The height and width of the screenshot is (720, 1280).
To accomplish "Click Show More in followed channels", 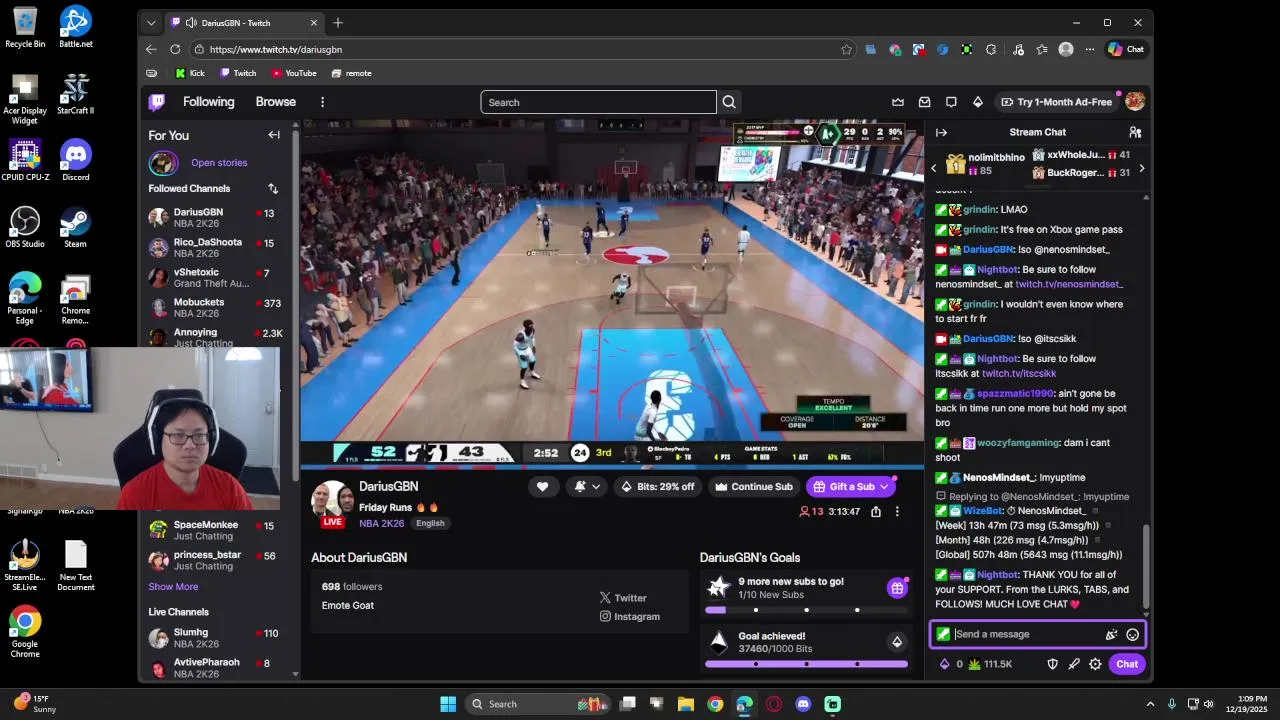I will pyautogui.click(x=173, y=587).
